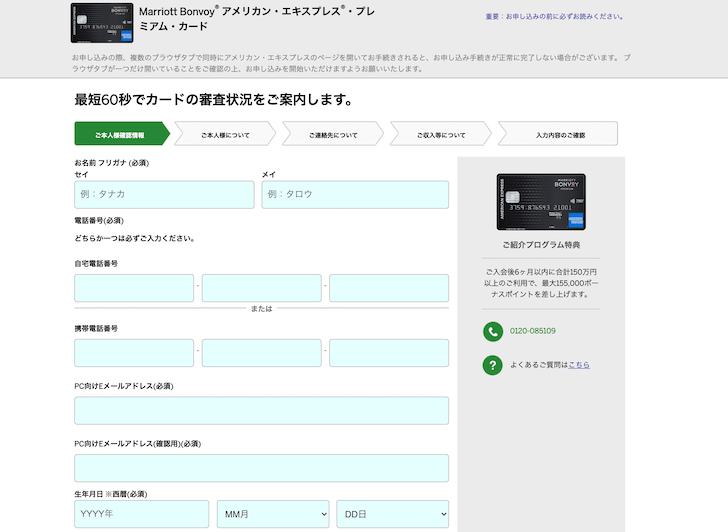Click the card image in the sidebar
This screenshot has width=728, height=532.
[541, 202]
